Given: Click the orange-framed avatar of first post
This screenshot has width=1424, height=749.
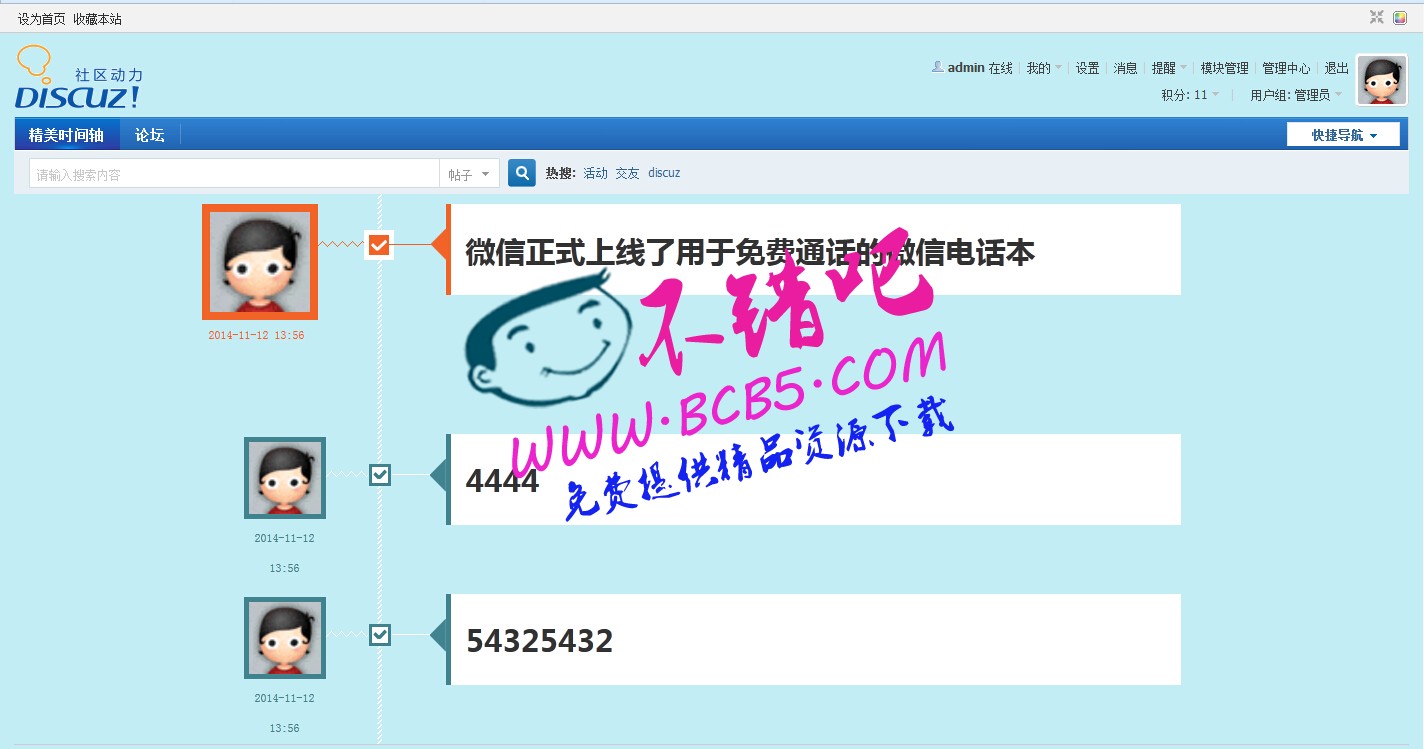Looking at the screenshot, I should [260, 262].
